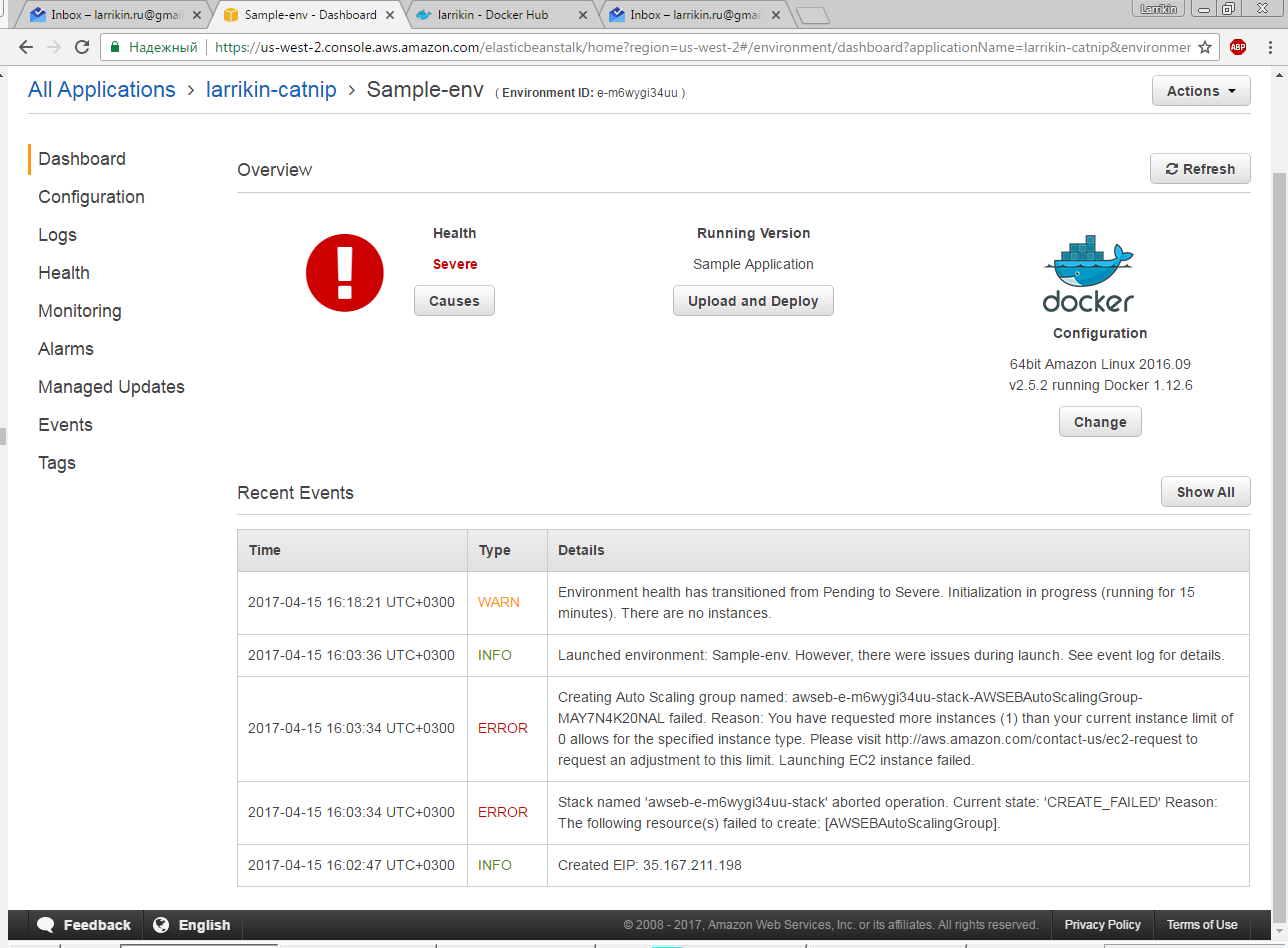Click the 'Launched environment: Sample-env' event detail

tap(891, 655)
